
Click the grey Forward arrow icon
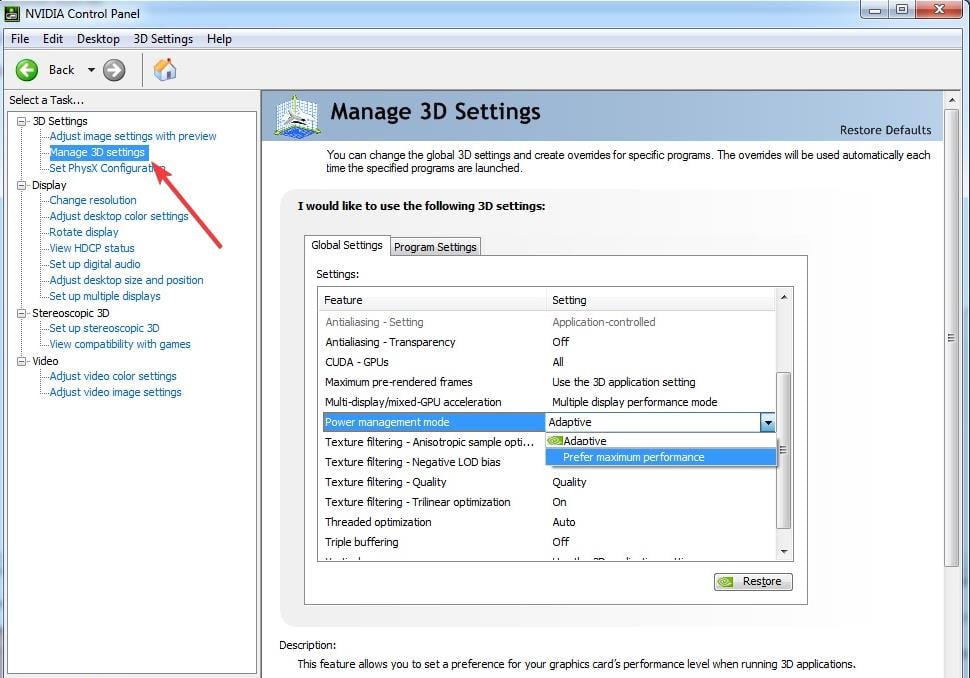coord(114,70)
